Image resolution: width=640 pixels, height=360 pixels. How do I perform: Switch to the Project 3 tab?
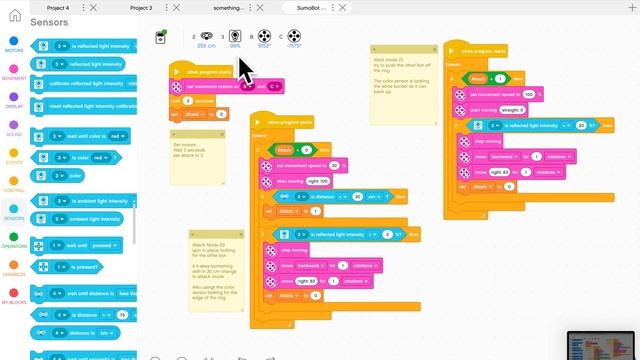(x=141, y=8)
